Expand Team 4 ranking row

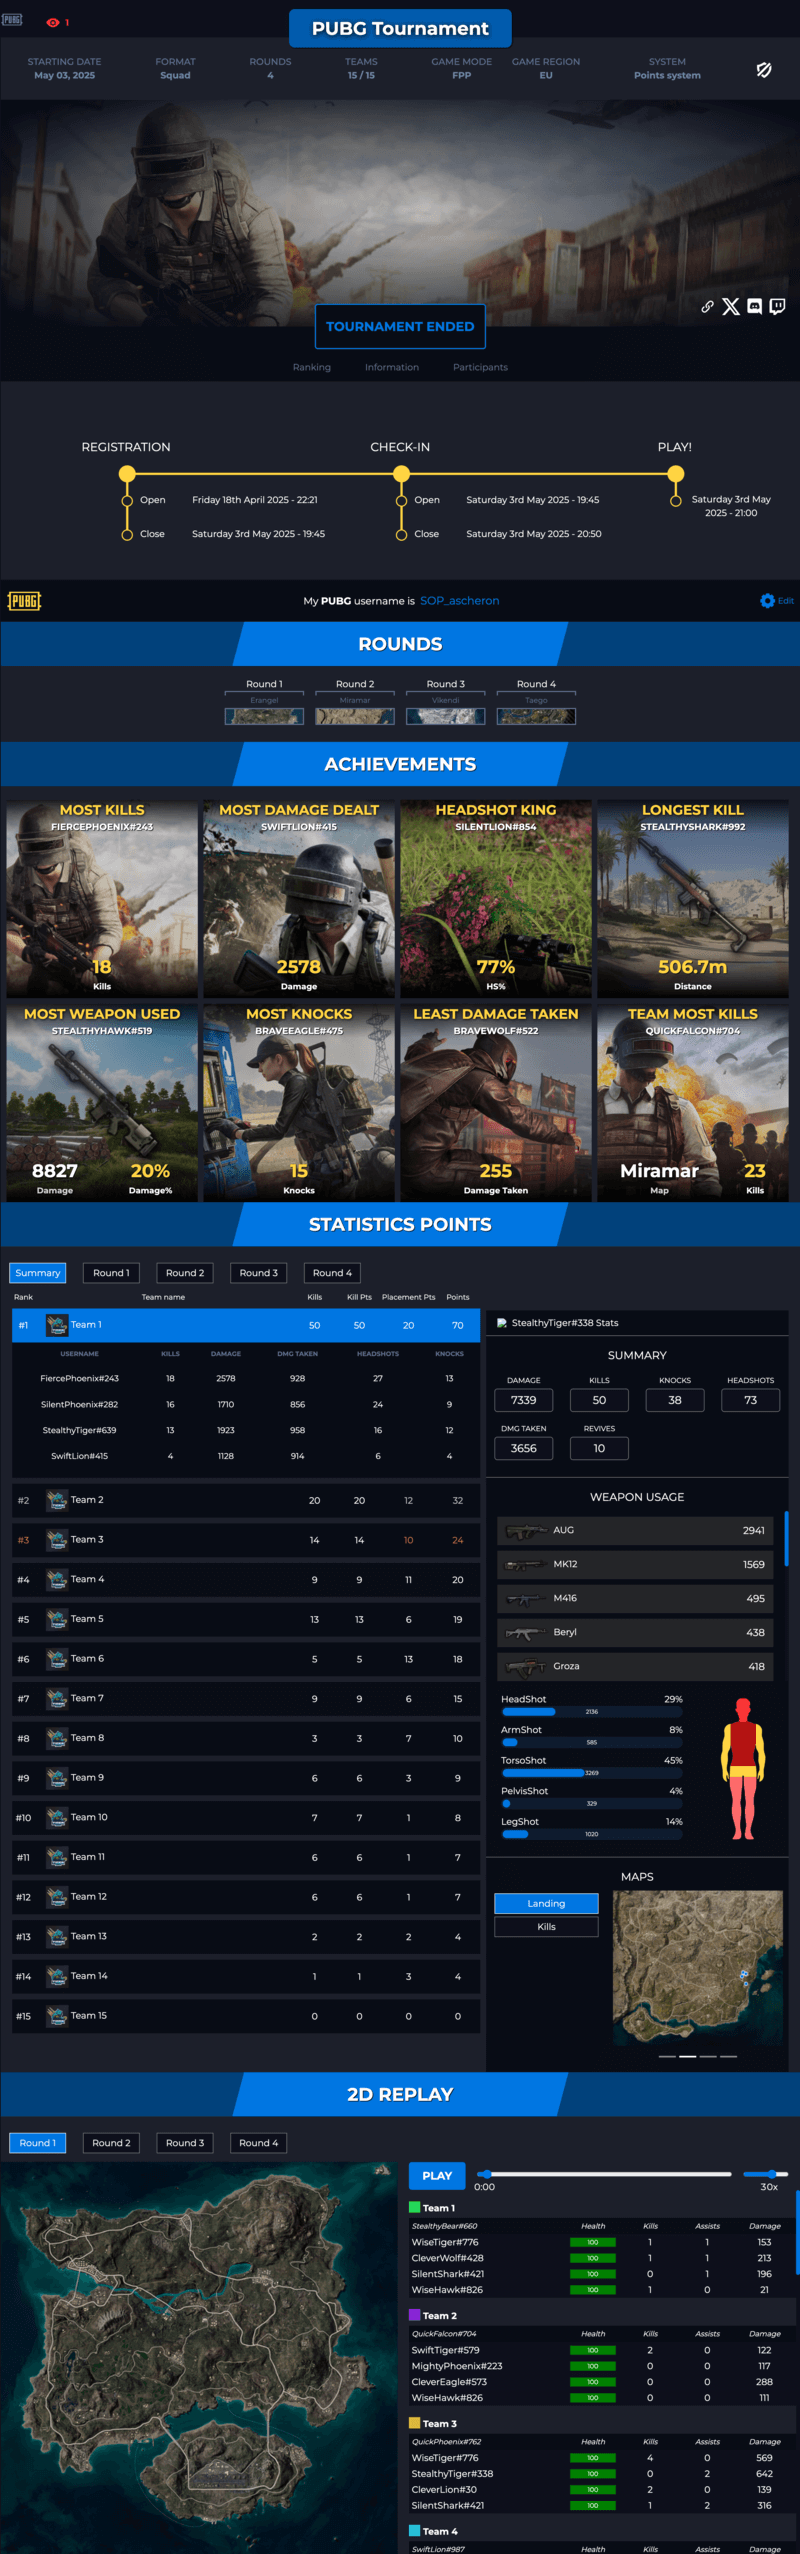point(246,1580)
